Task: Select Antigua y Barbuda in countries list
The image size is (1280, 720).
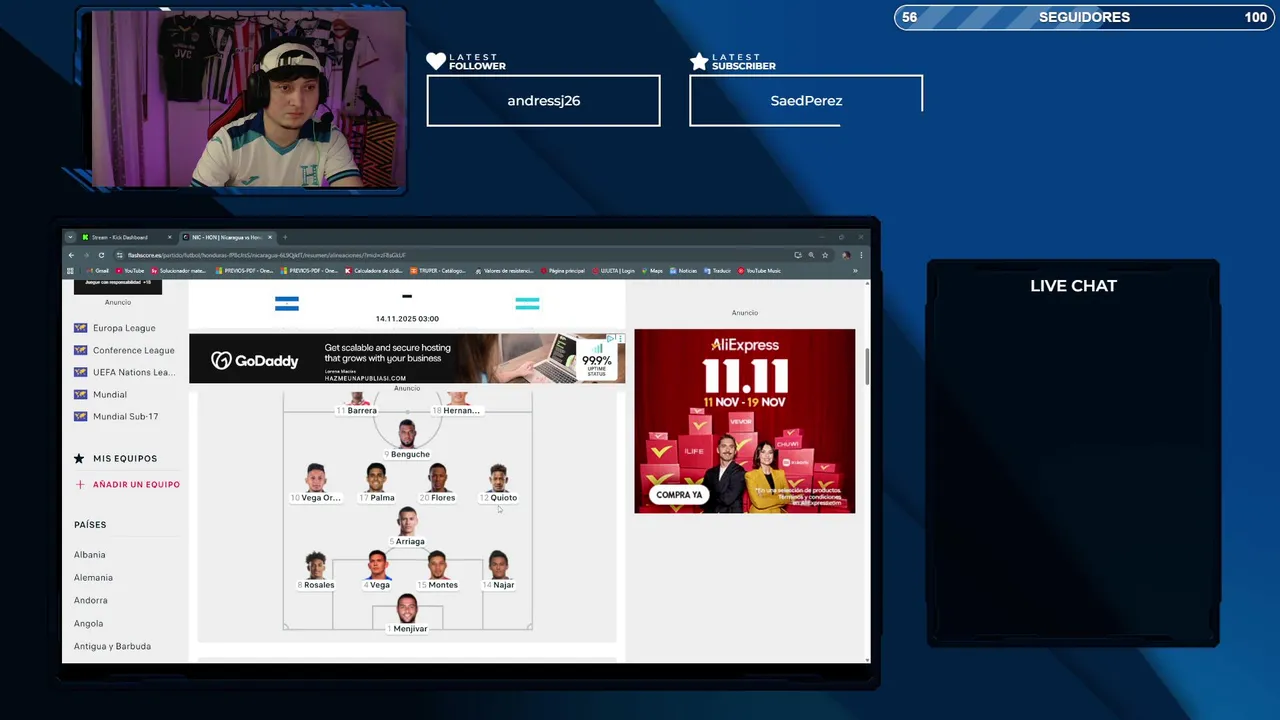Action: tap(112, 647)
